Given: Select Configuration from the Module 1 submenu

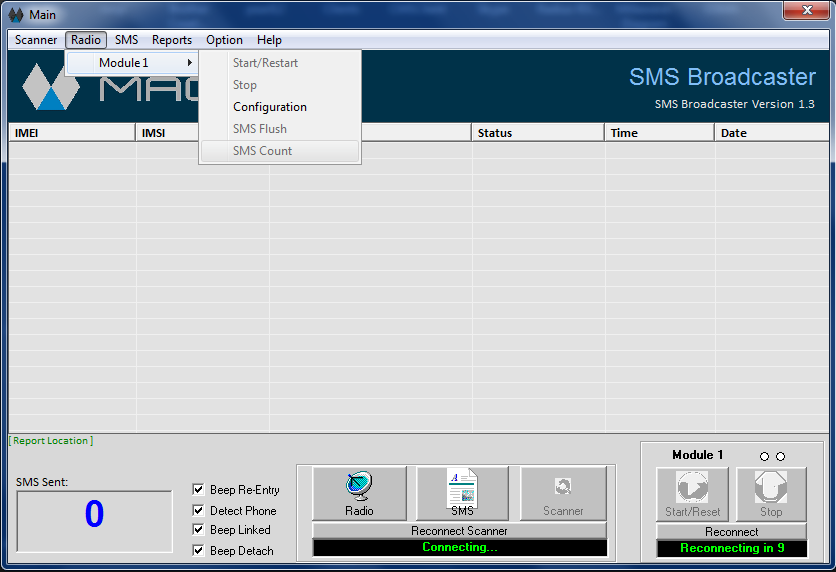Looking at the screenshot, I should pyautogui.click(x=270, y=107).
